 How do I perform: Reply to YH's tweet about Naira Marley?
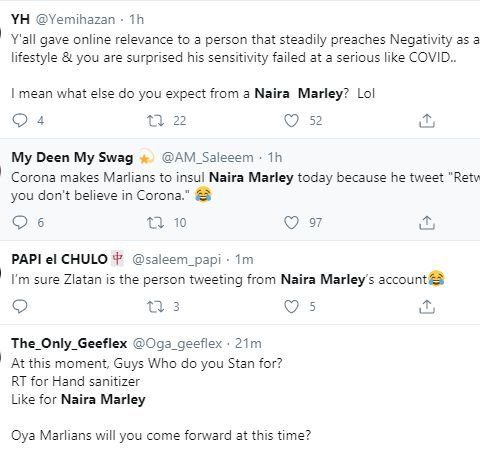coord(20,120)
